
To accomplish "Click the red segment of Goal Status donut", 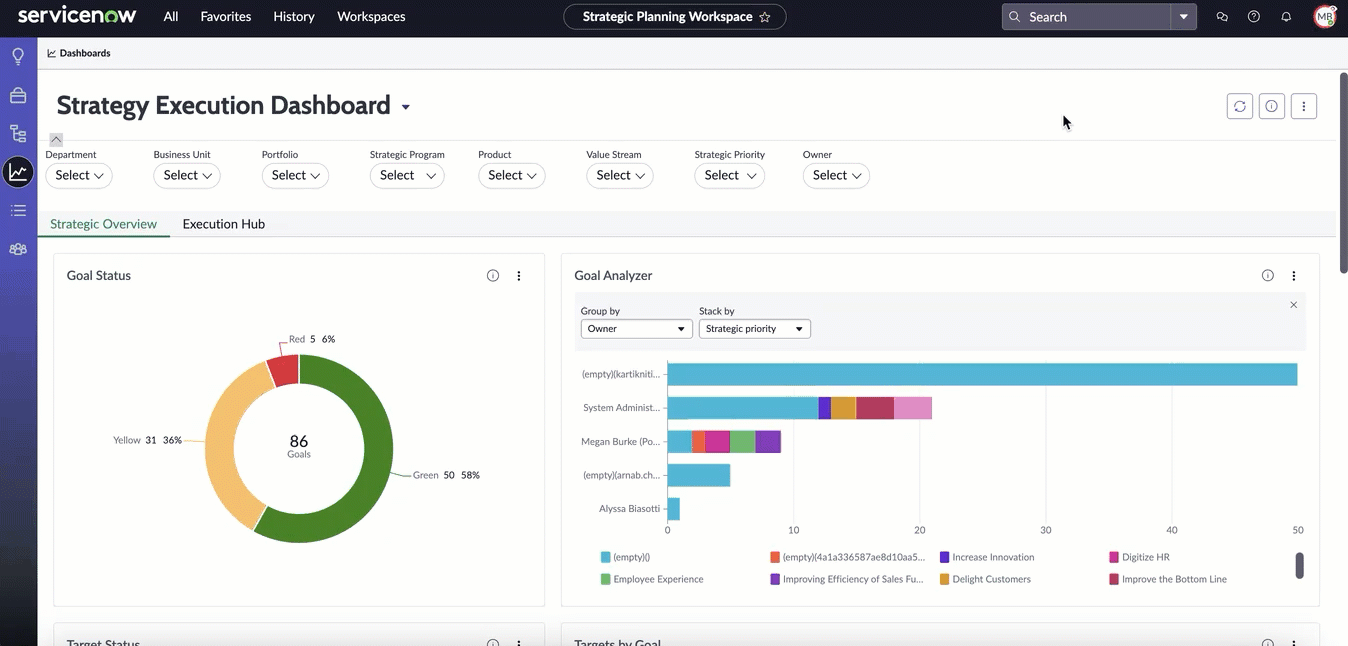I will tap(284, 371).
